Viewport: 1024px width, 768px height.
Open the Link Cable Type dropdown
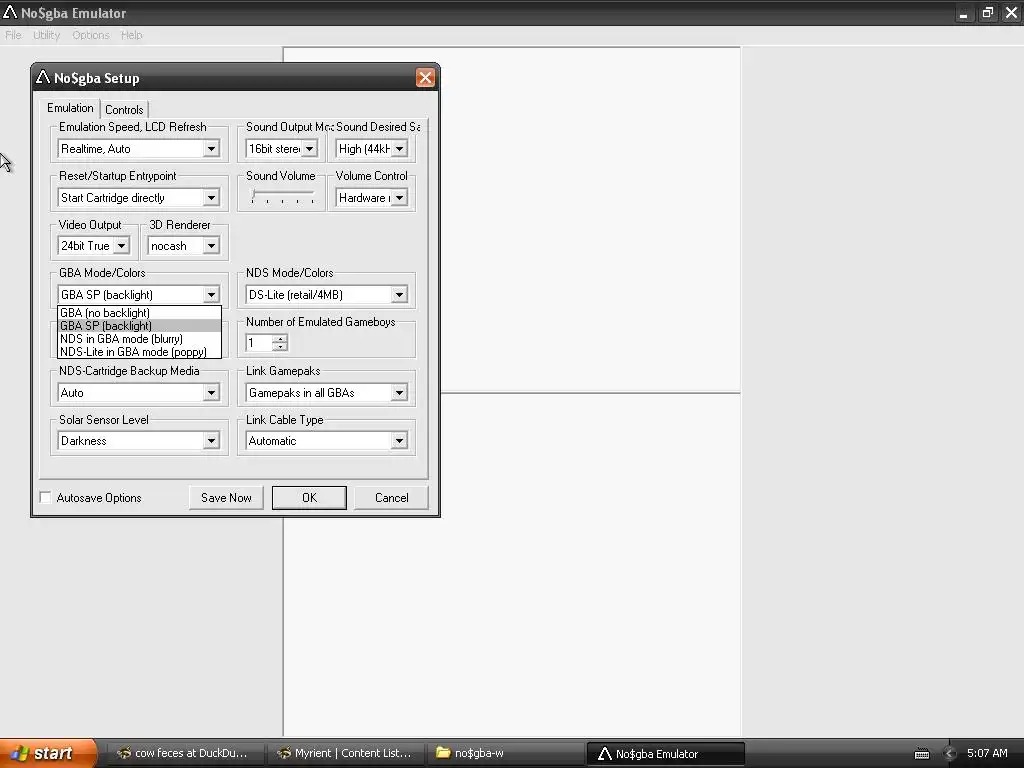click(399, 441)
